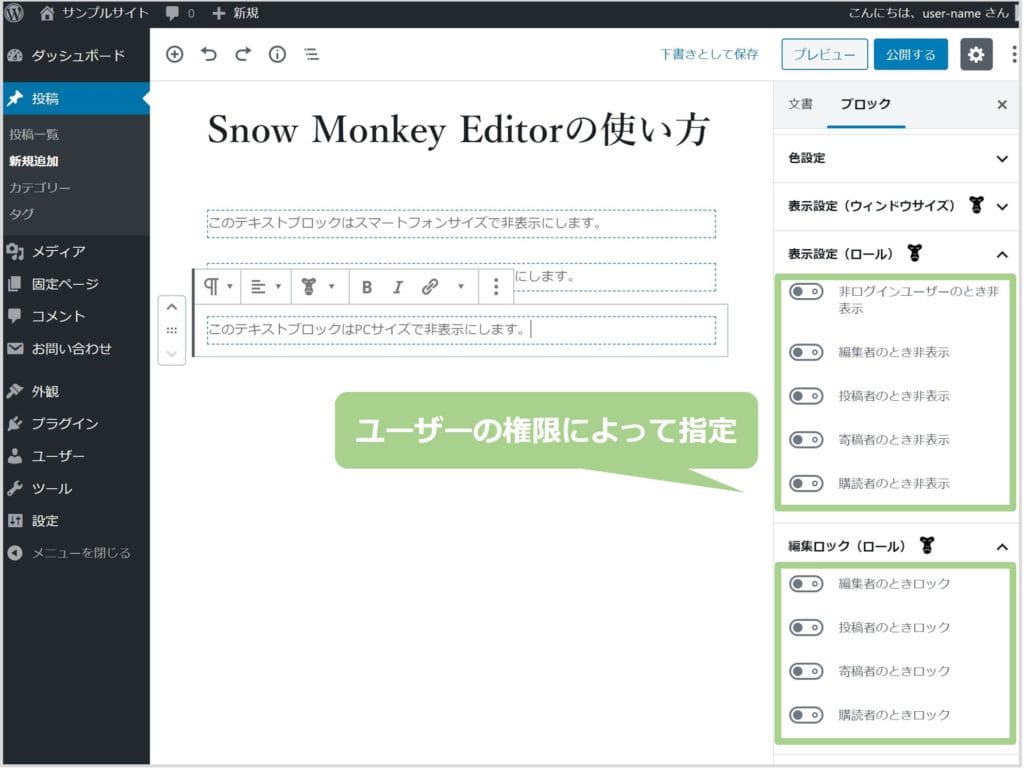
Task: Click the post title Snow Monkey Editorの使い方
Action: 458,129
